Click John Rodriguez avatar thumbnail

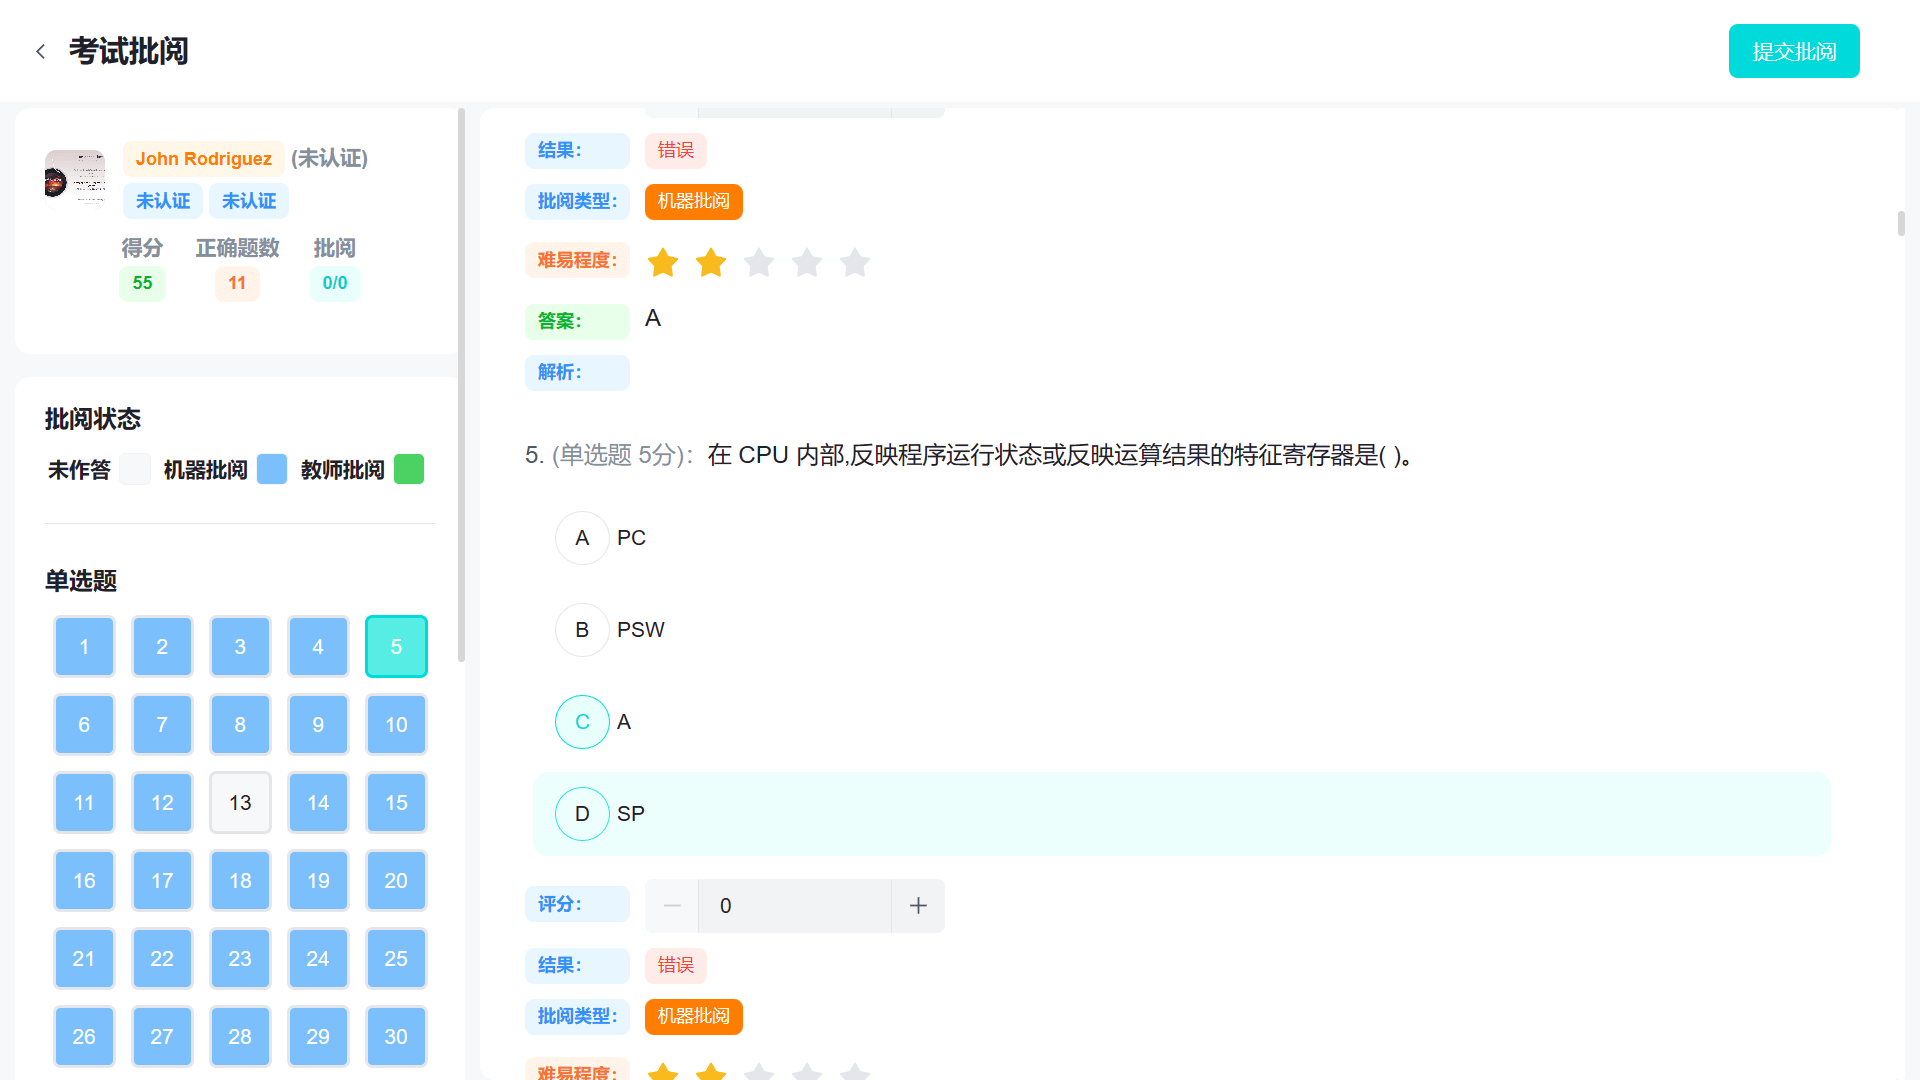click(75, 177)
